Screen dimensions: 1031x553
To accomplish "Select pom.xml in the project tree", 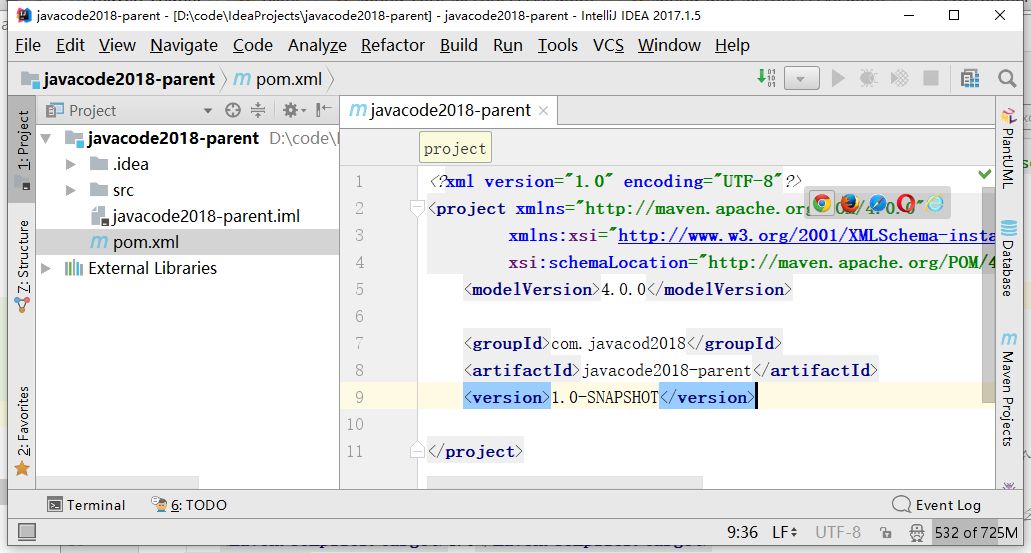I will click(145, 242).
